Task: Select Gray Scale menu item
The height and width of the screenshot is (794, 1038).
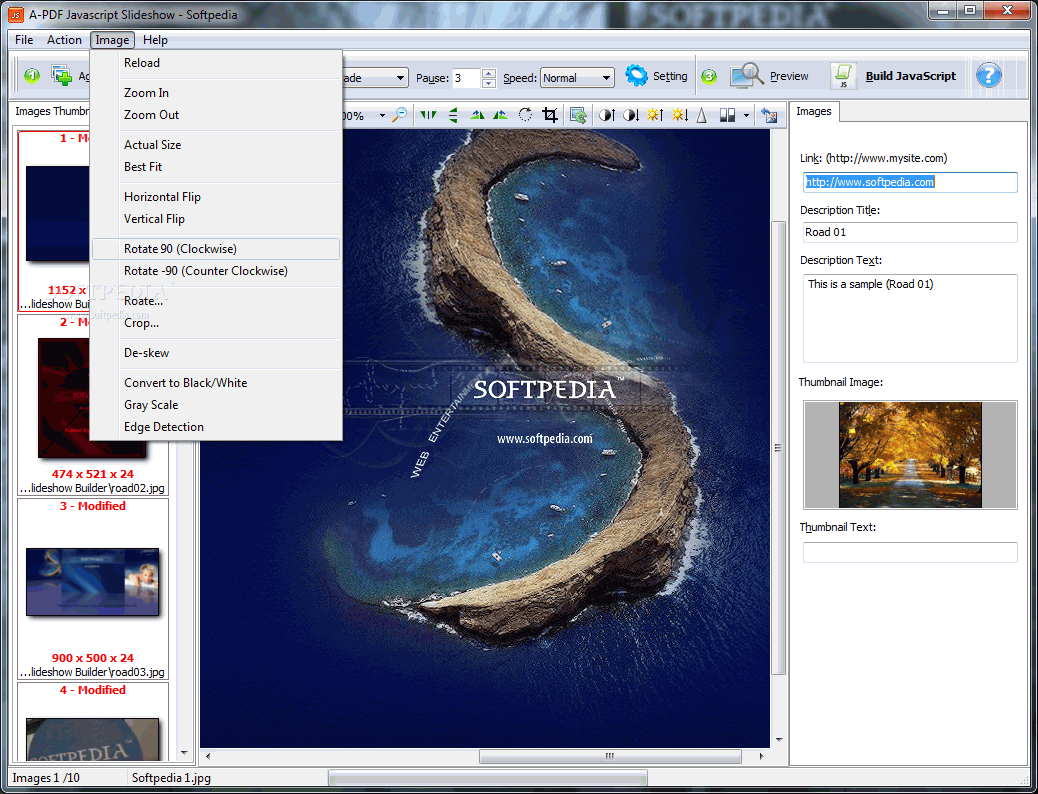Action: click(x=216, y=405)
